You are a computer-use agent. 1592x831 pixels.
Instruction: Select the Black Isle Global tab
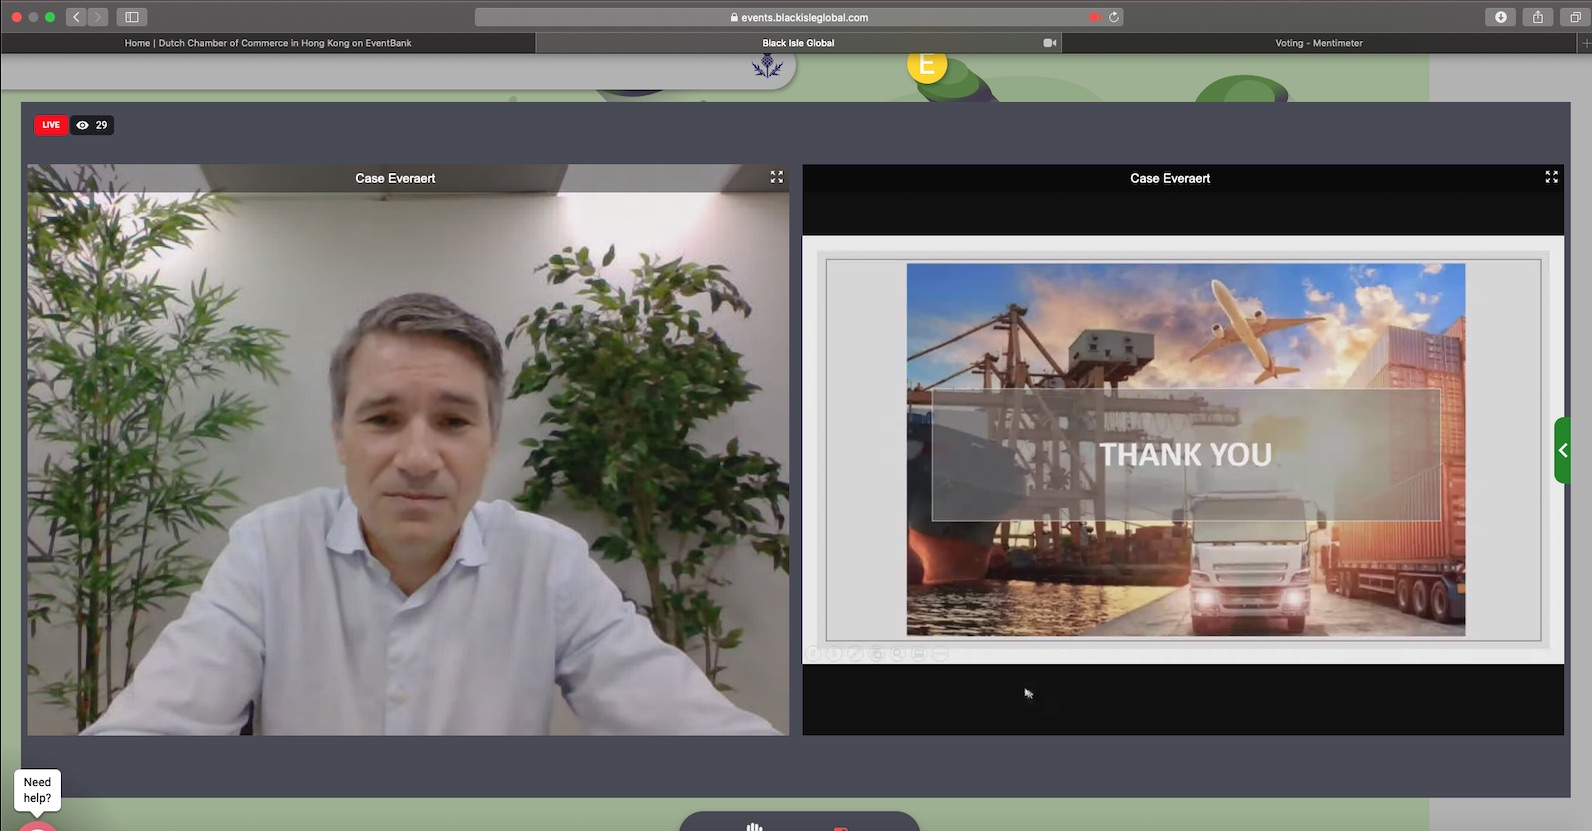[x=798, y=43]
